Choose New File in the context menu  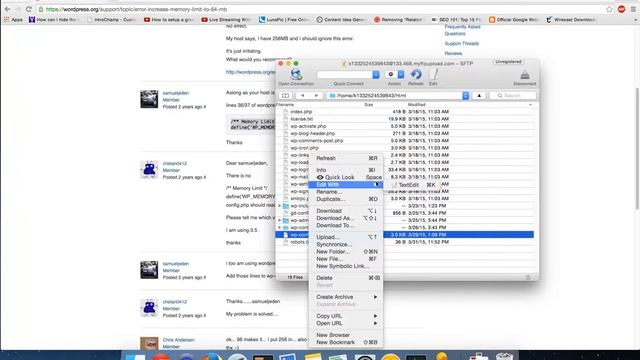(346, 259)
